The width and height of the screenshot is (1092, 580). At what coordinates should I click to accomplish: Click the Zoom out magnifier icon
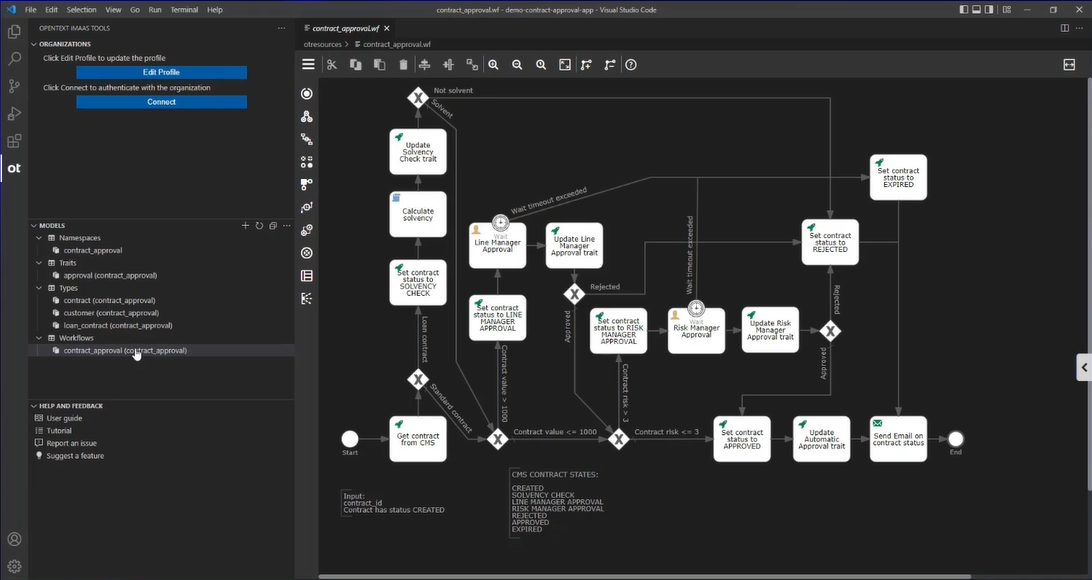(x=517, y=65)
